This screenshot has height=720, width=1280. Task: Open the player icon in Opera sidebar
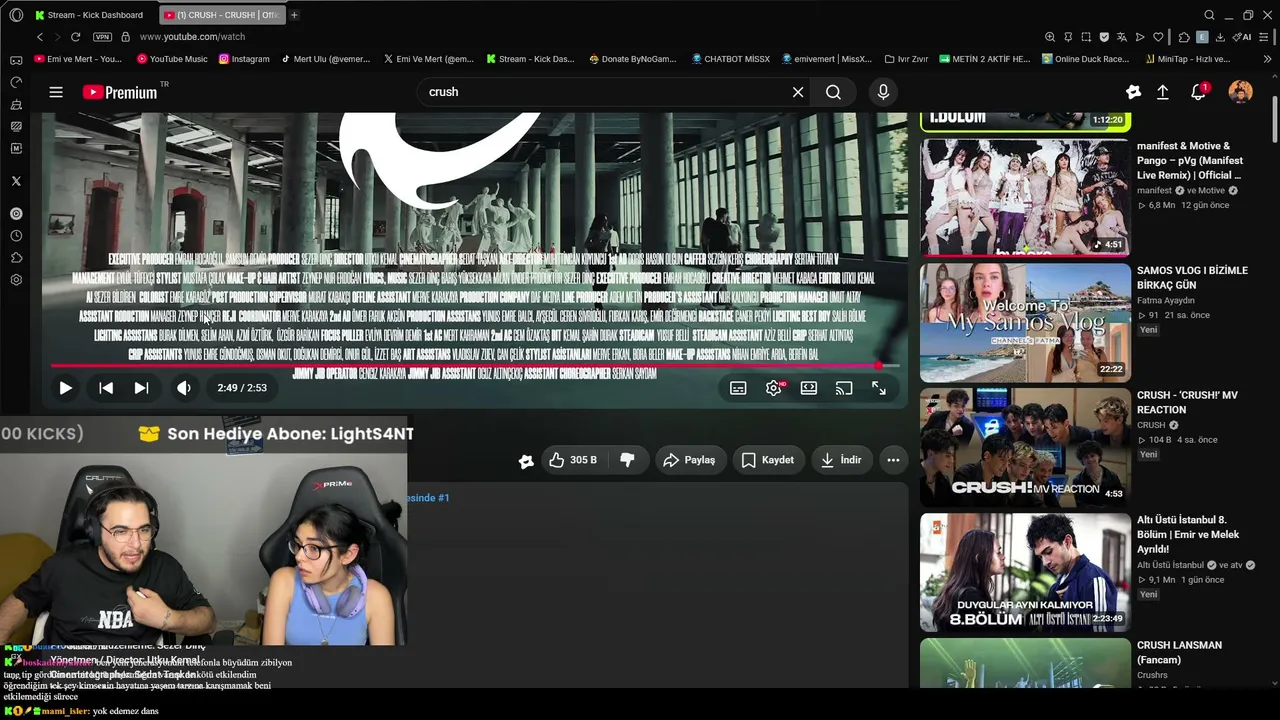(16, 214)
